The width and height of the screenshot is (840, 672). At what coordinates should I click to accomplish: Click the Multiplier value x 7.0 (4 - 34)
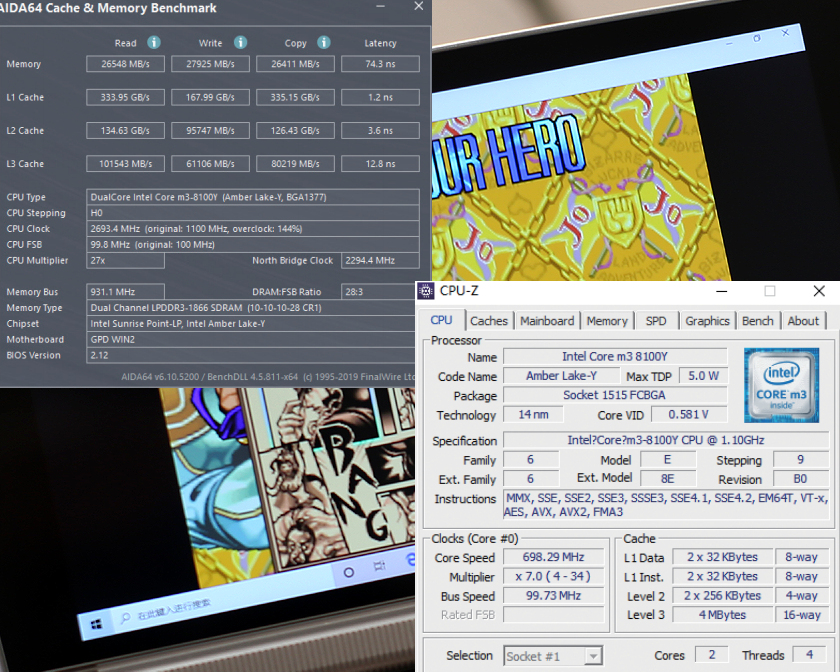coord(553,577)
